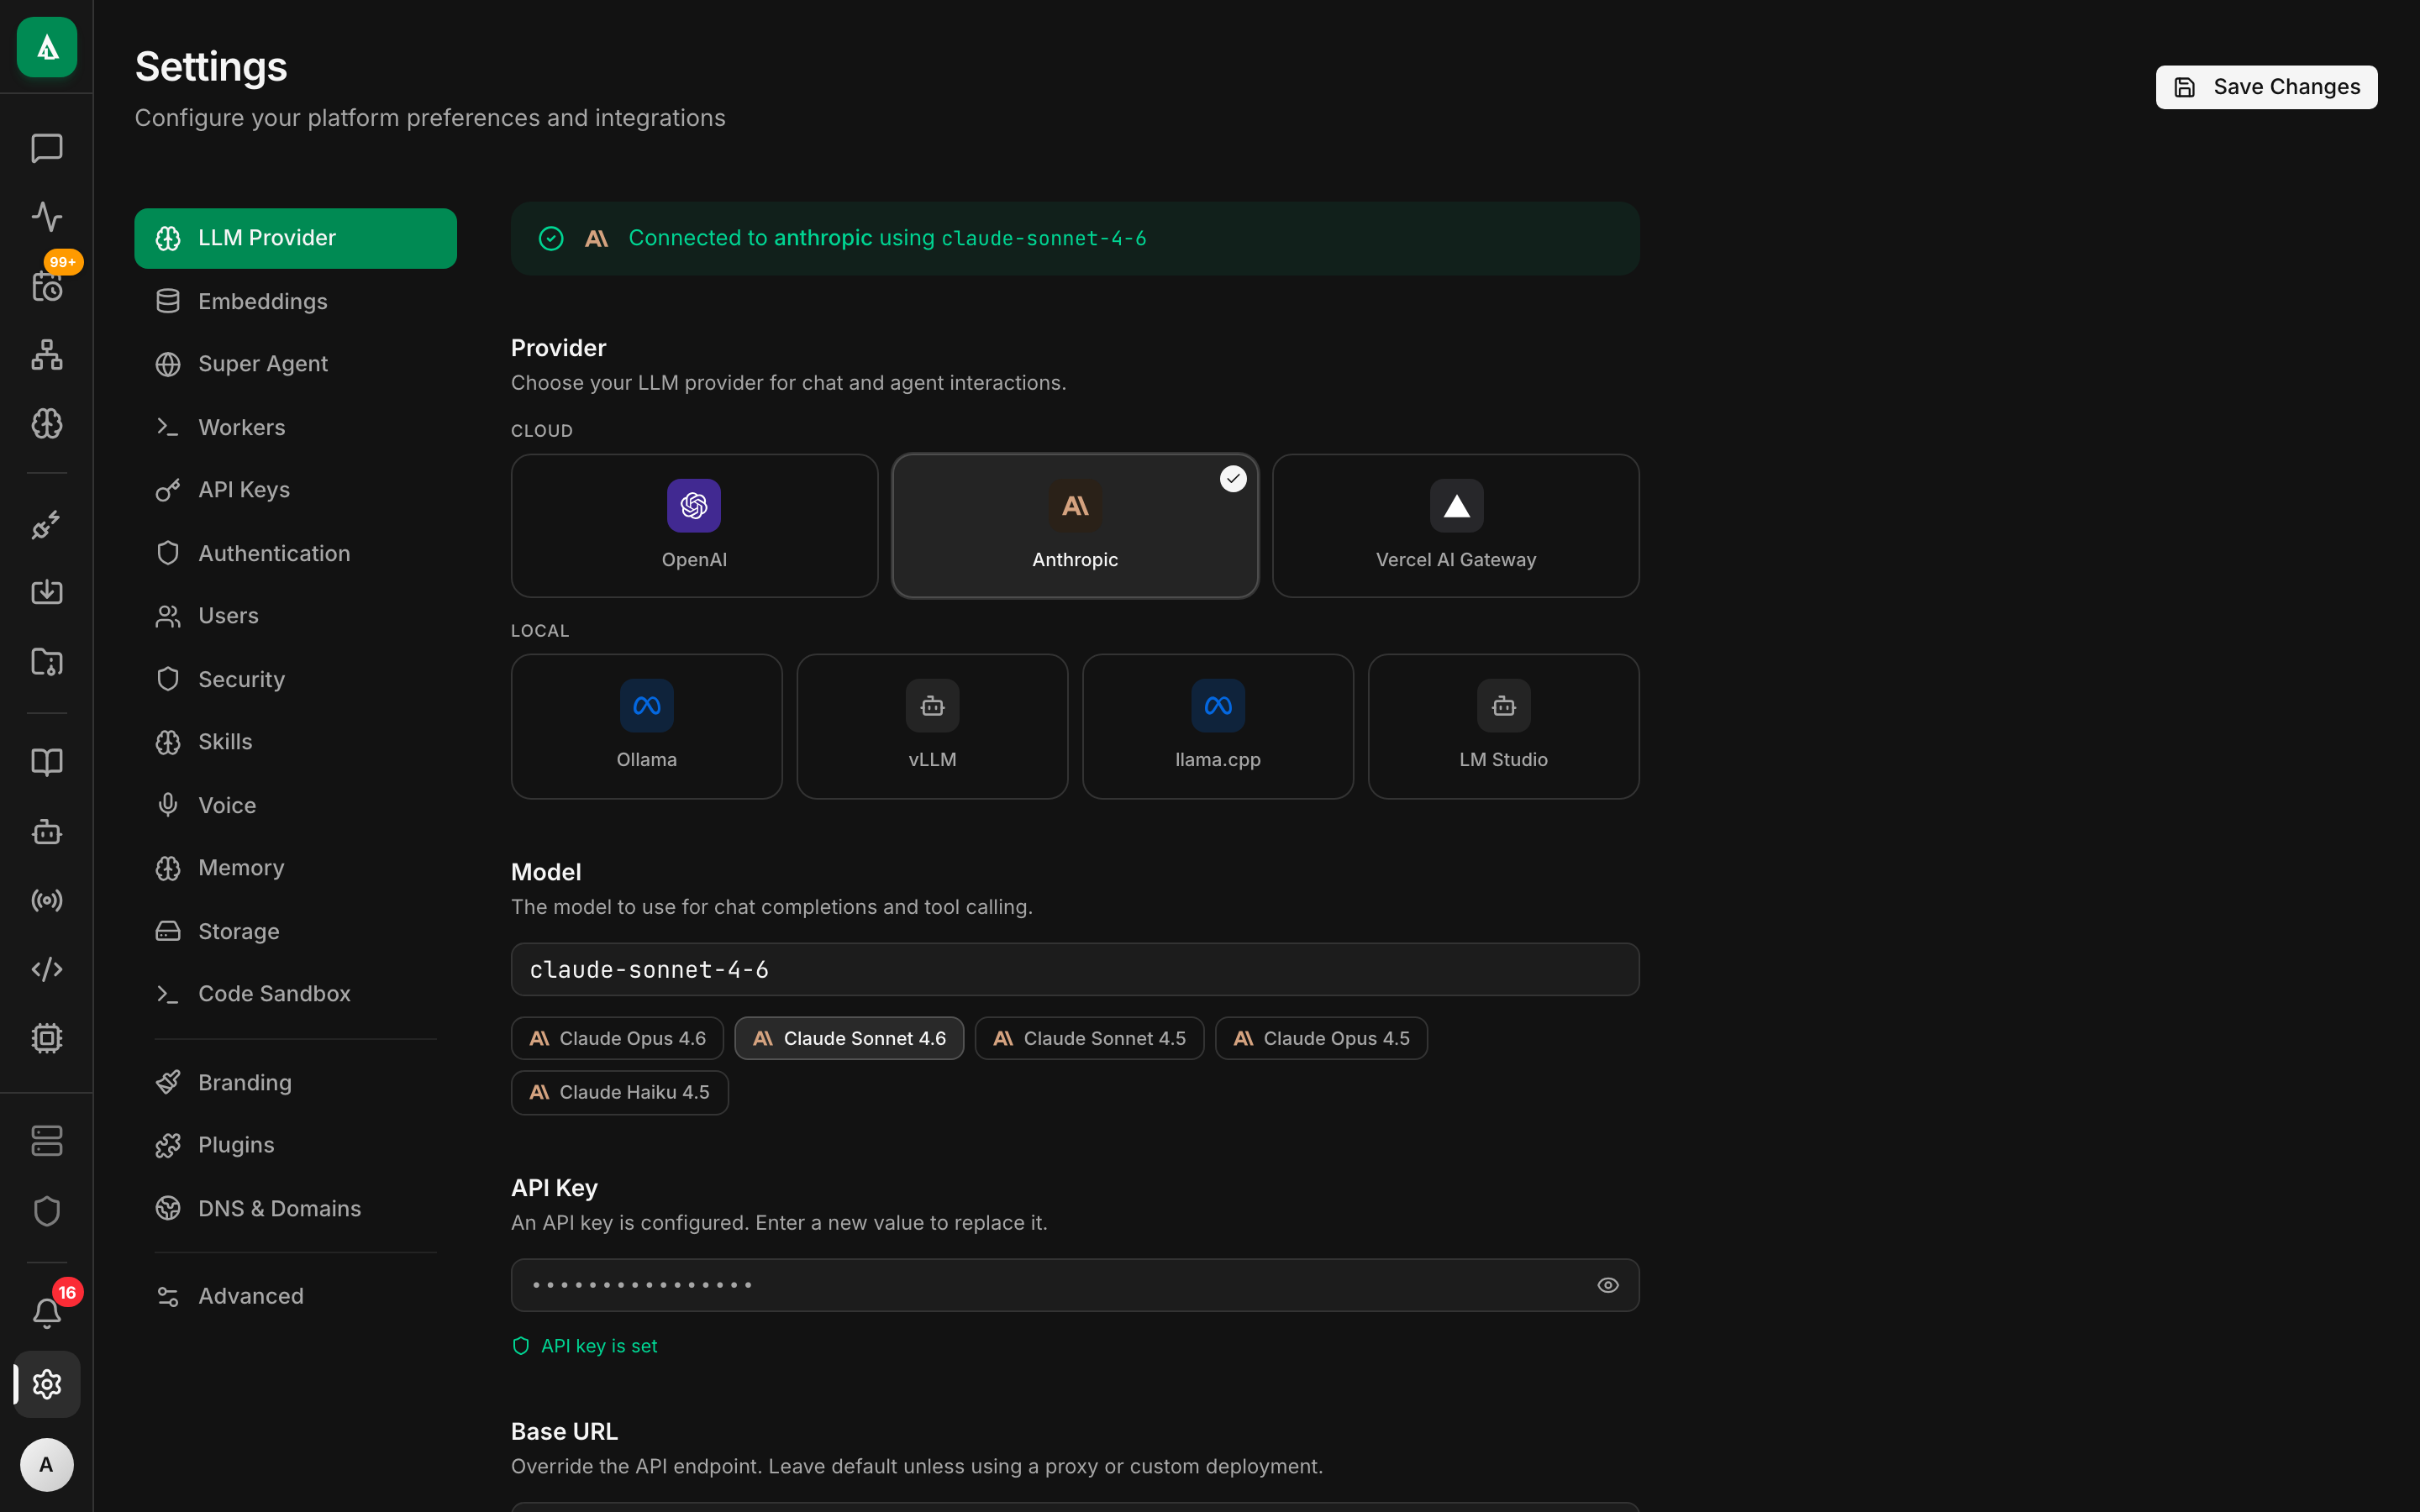The width and height of the screenshot is (2420, 1512).
Task: Select Ollama as the local provider
Action: point(646,726)
